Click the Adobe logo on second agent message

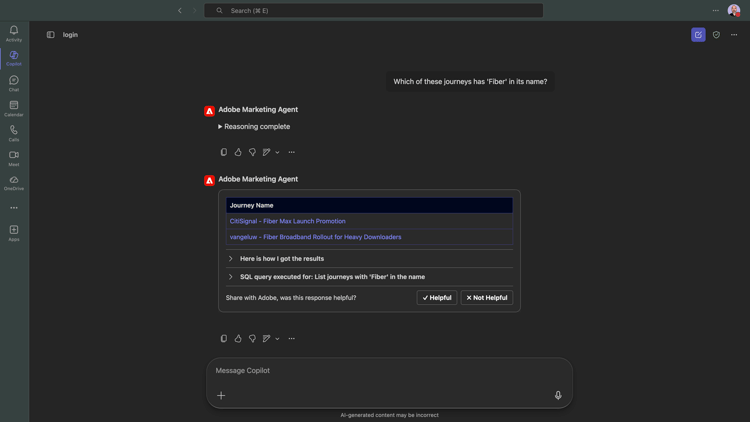point(210,180)
